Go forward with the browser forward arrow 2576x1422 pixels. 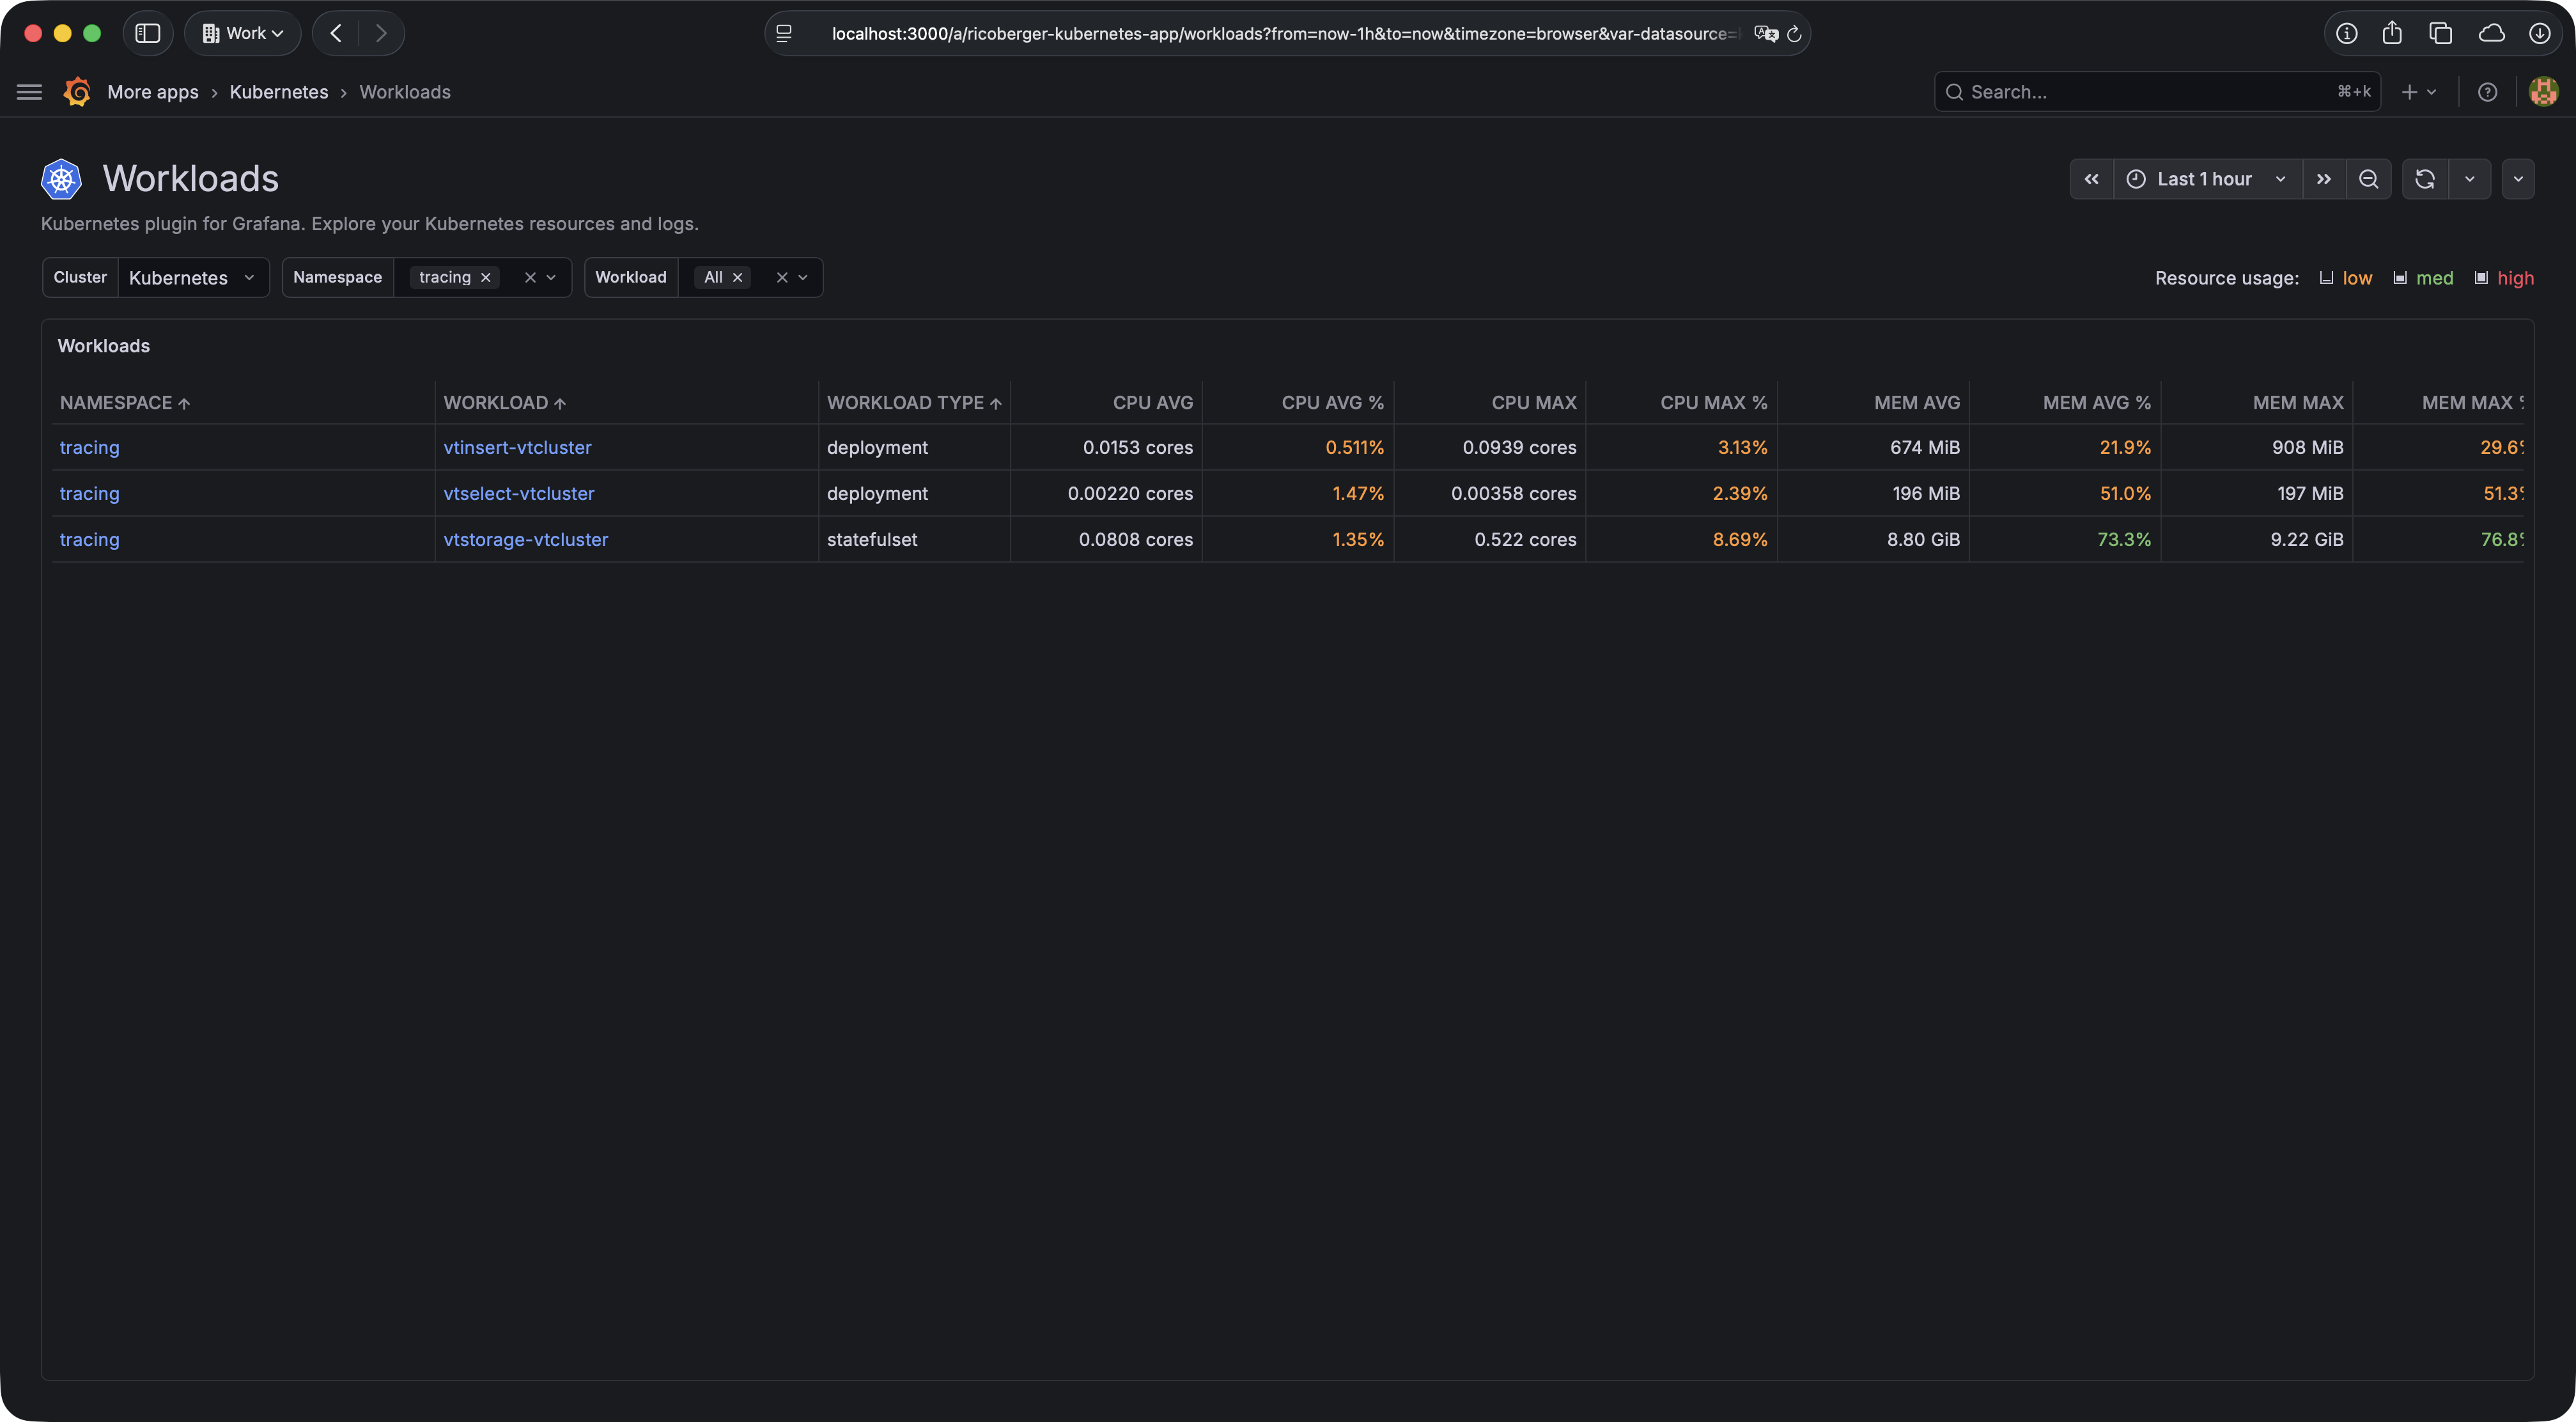point(381,33)
